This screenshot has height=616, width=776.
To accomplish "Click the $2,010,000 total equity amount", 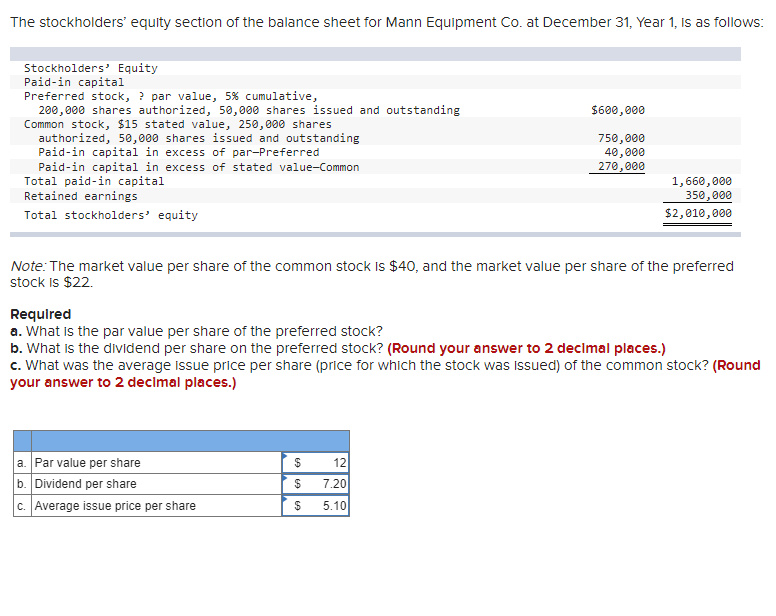I will (698, 213).
